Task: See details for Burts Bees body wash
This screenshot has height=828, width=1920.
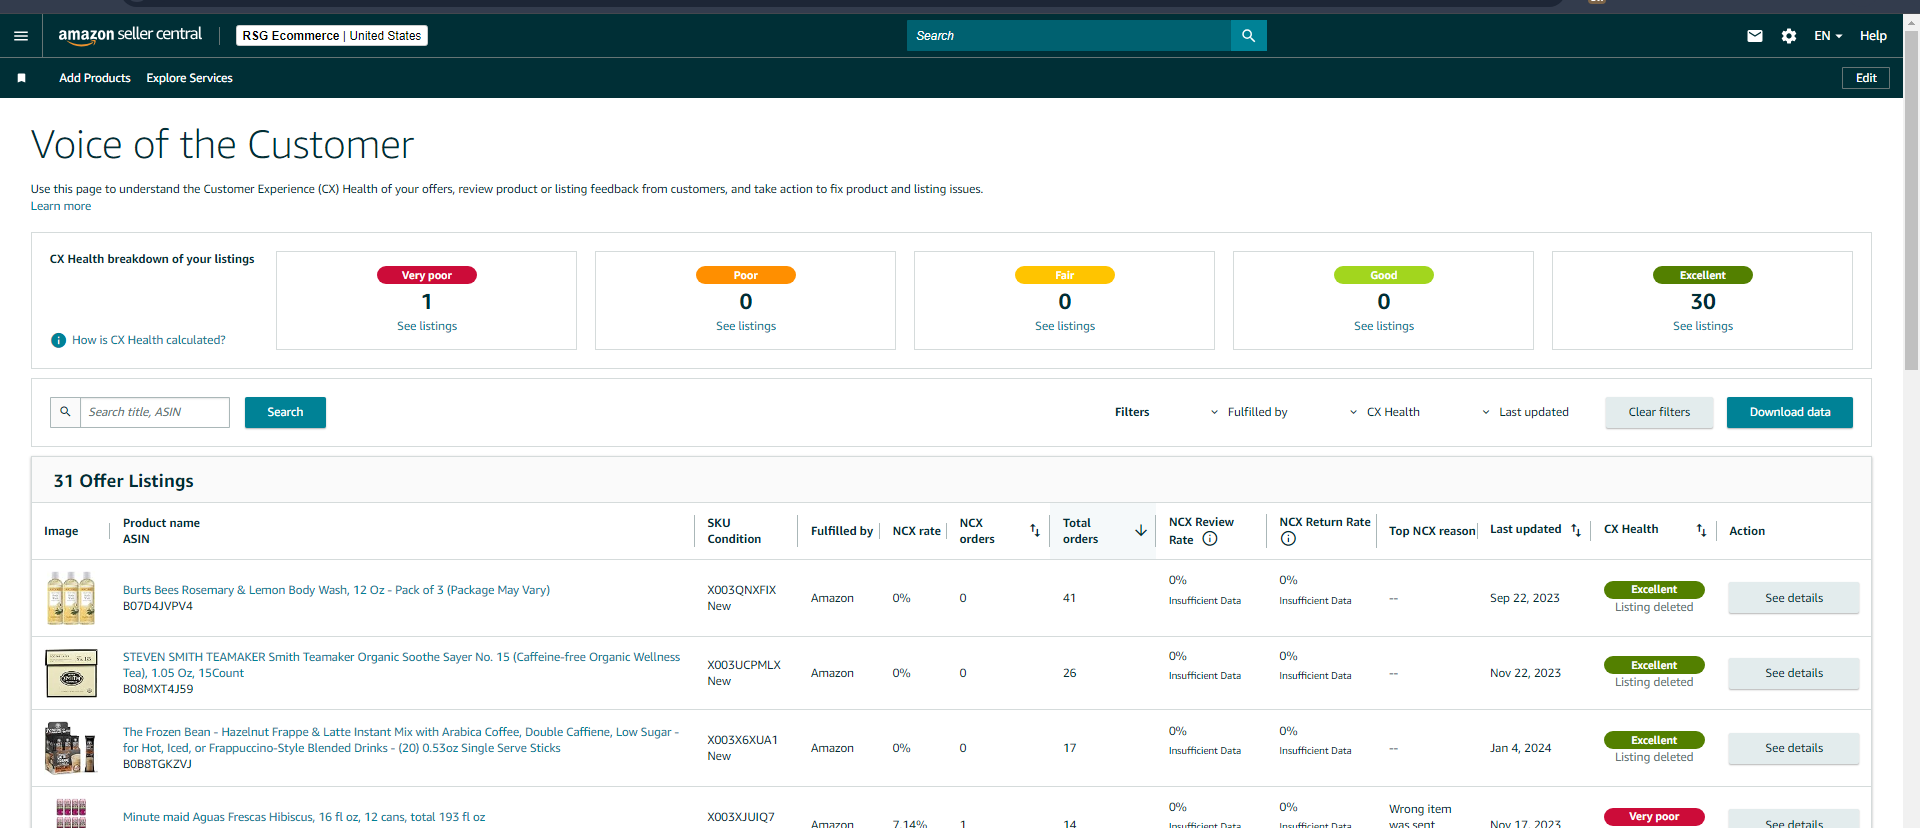Action: [x=1794, y=598]
